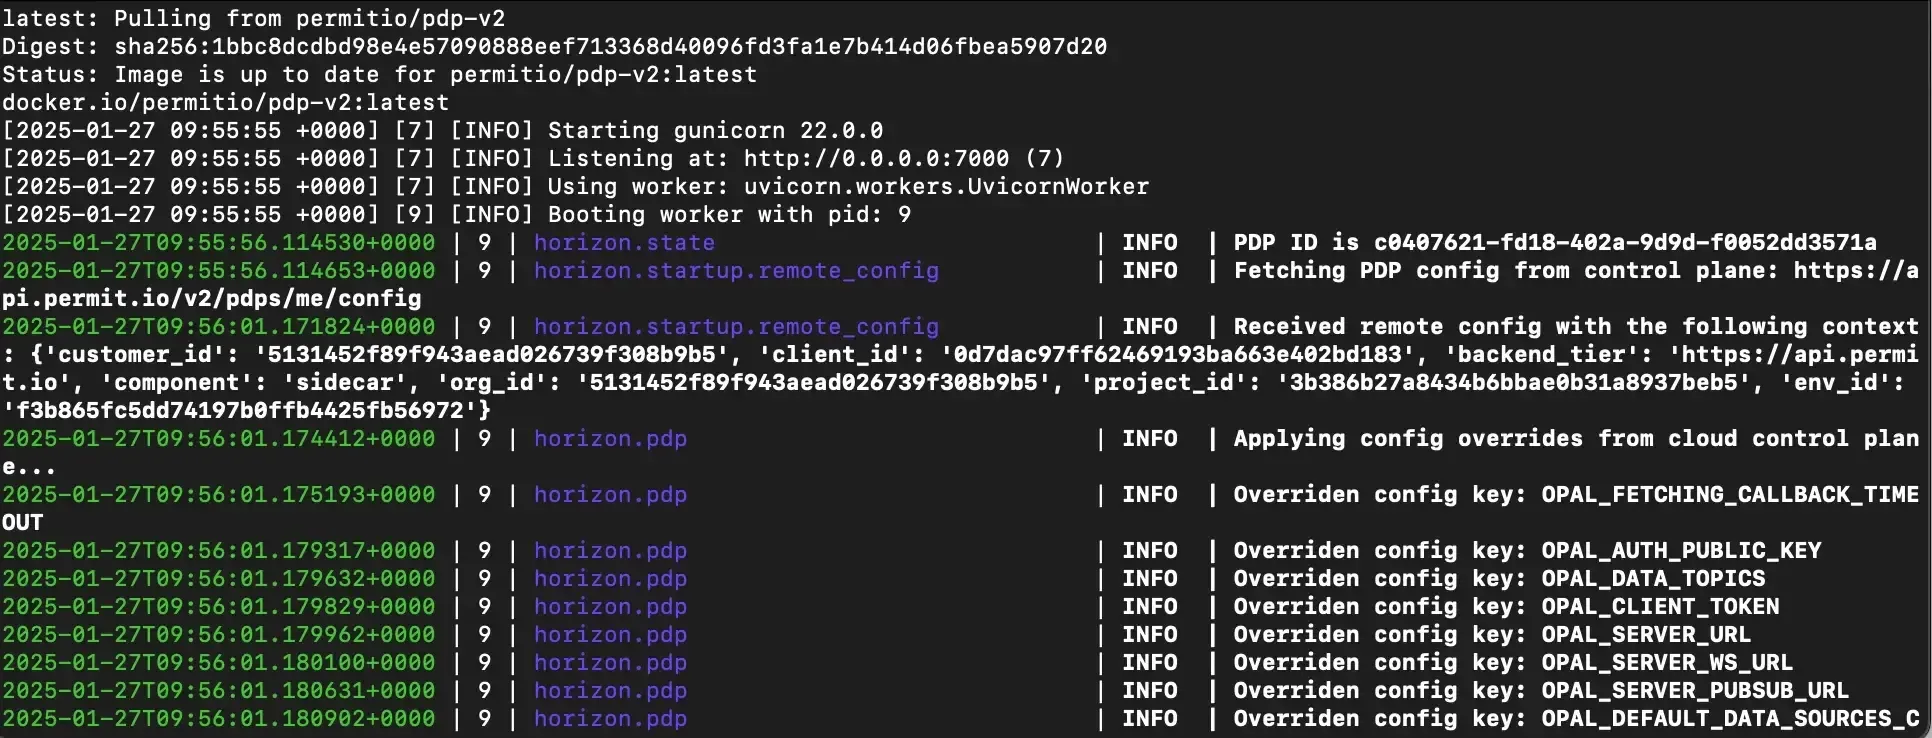The width and height of the screenshot is (1932, 738).
Task: Select the OPAL_SERVER_URL config key
Action: (1645, 635)
